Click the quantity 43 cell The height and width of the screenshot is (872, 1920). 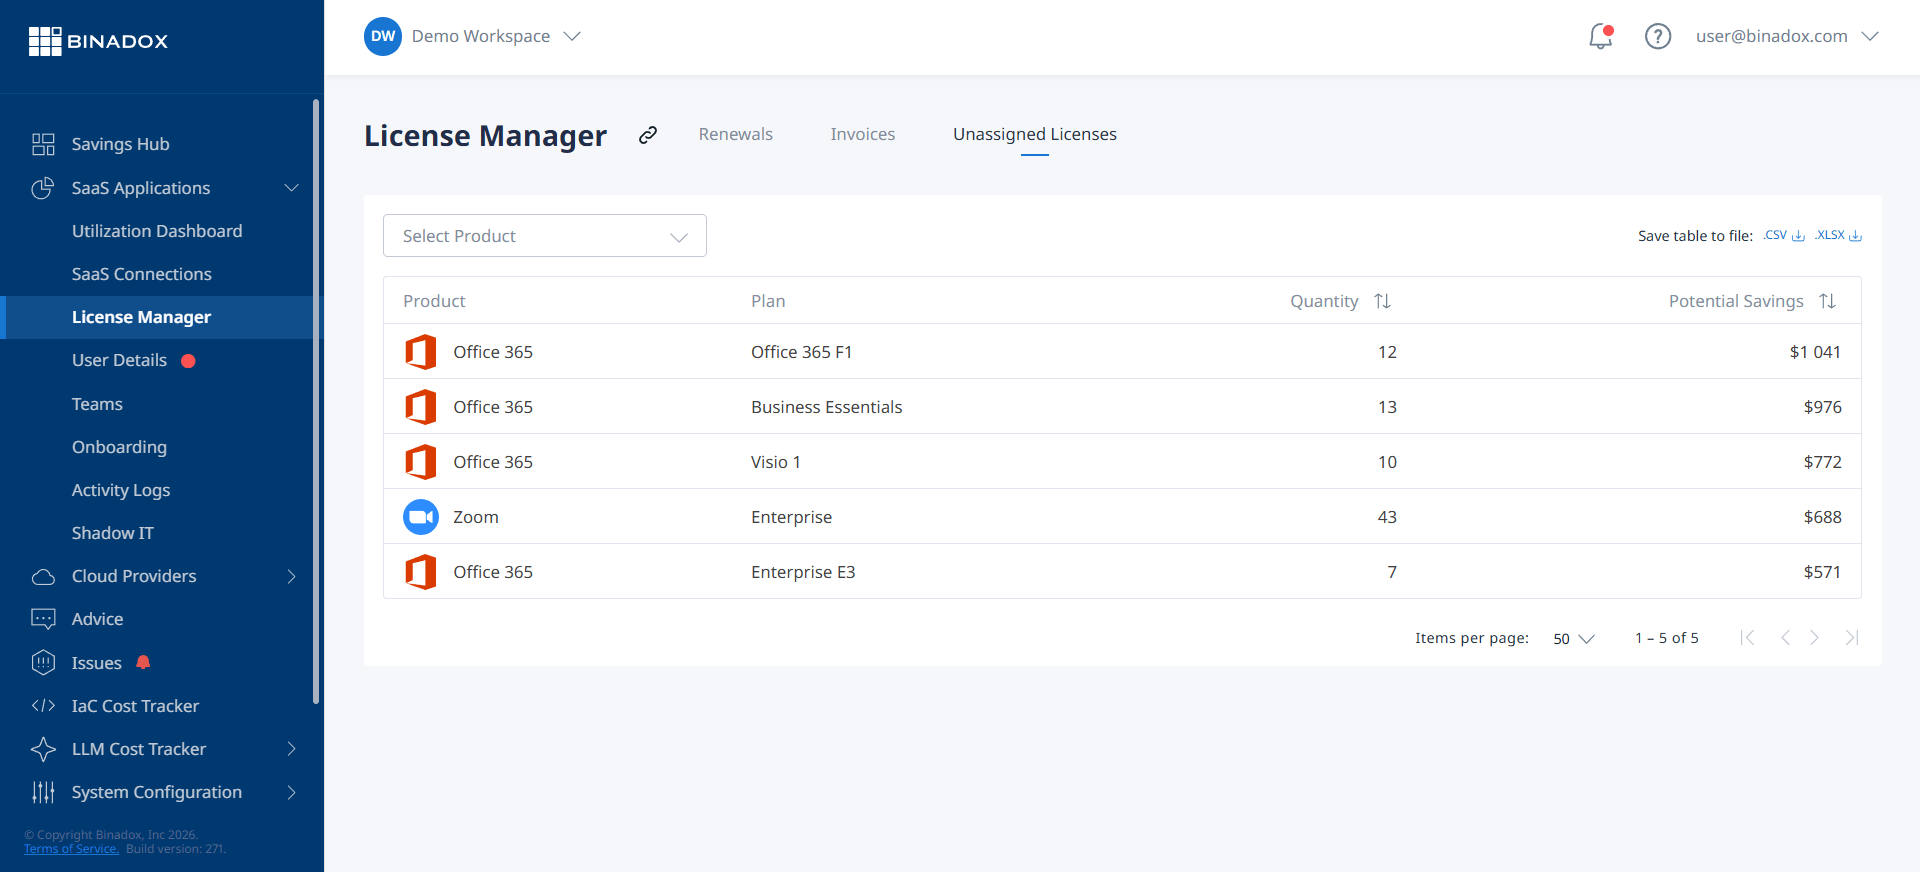coord(1387,517)
